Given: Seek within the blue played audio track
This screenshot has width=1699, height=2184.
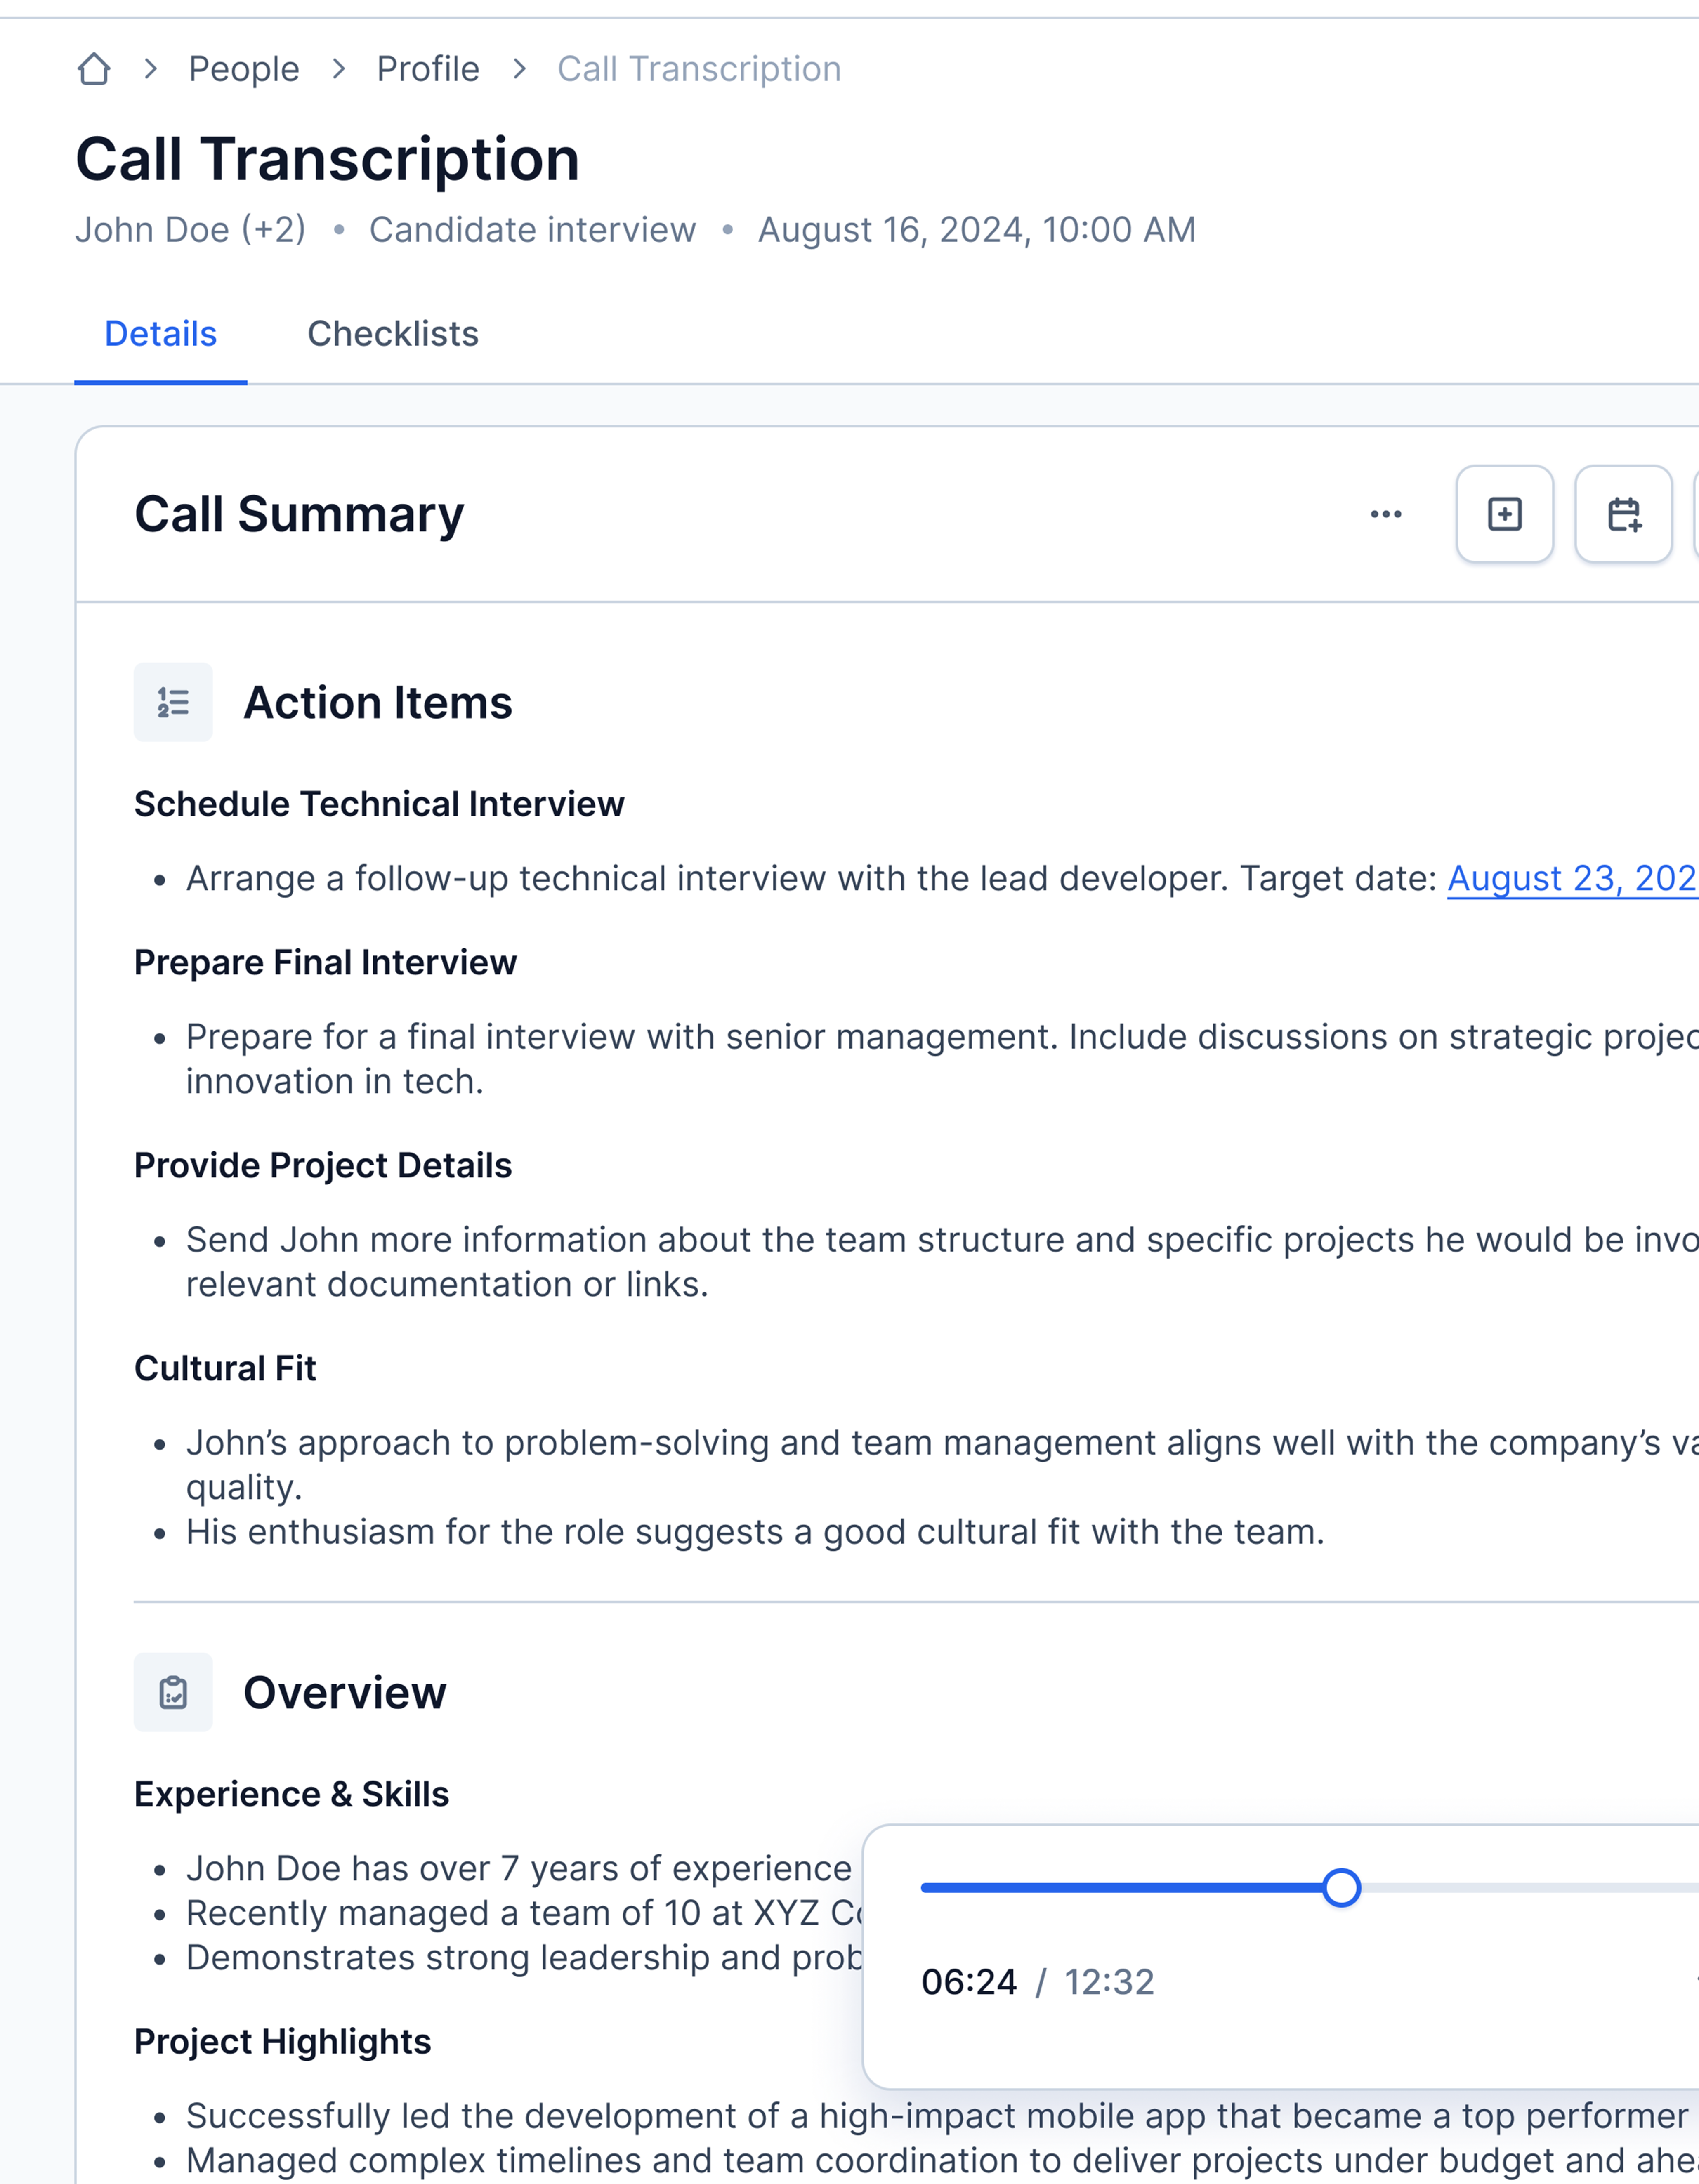Looking at the screenshot, I should coord(1122,1887).
